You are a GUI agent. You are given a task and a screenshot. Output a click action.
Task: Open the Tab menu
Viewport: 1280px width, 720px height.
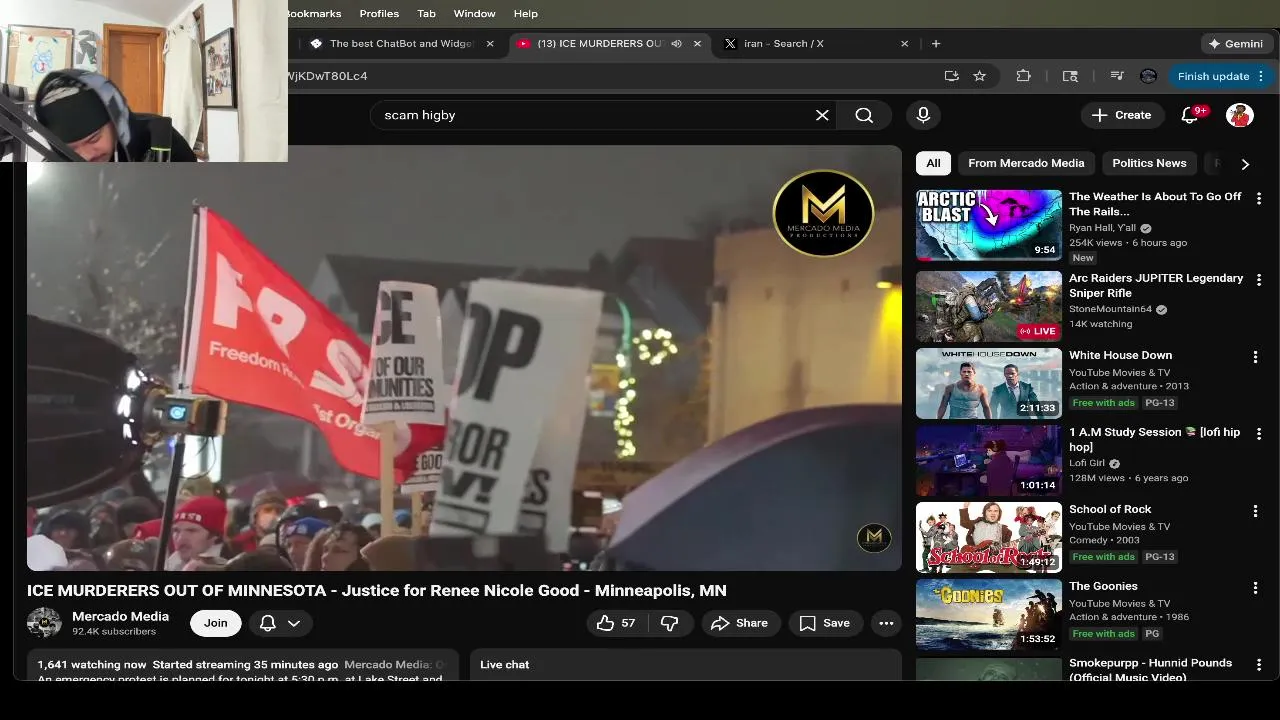click(426, 14)
